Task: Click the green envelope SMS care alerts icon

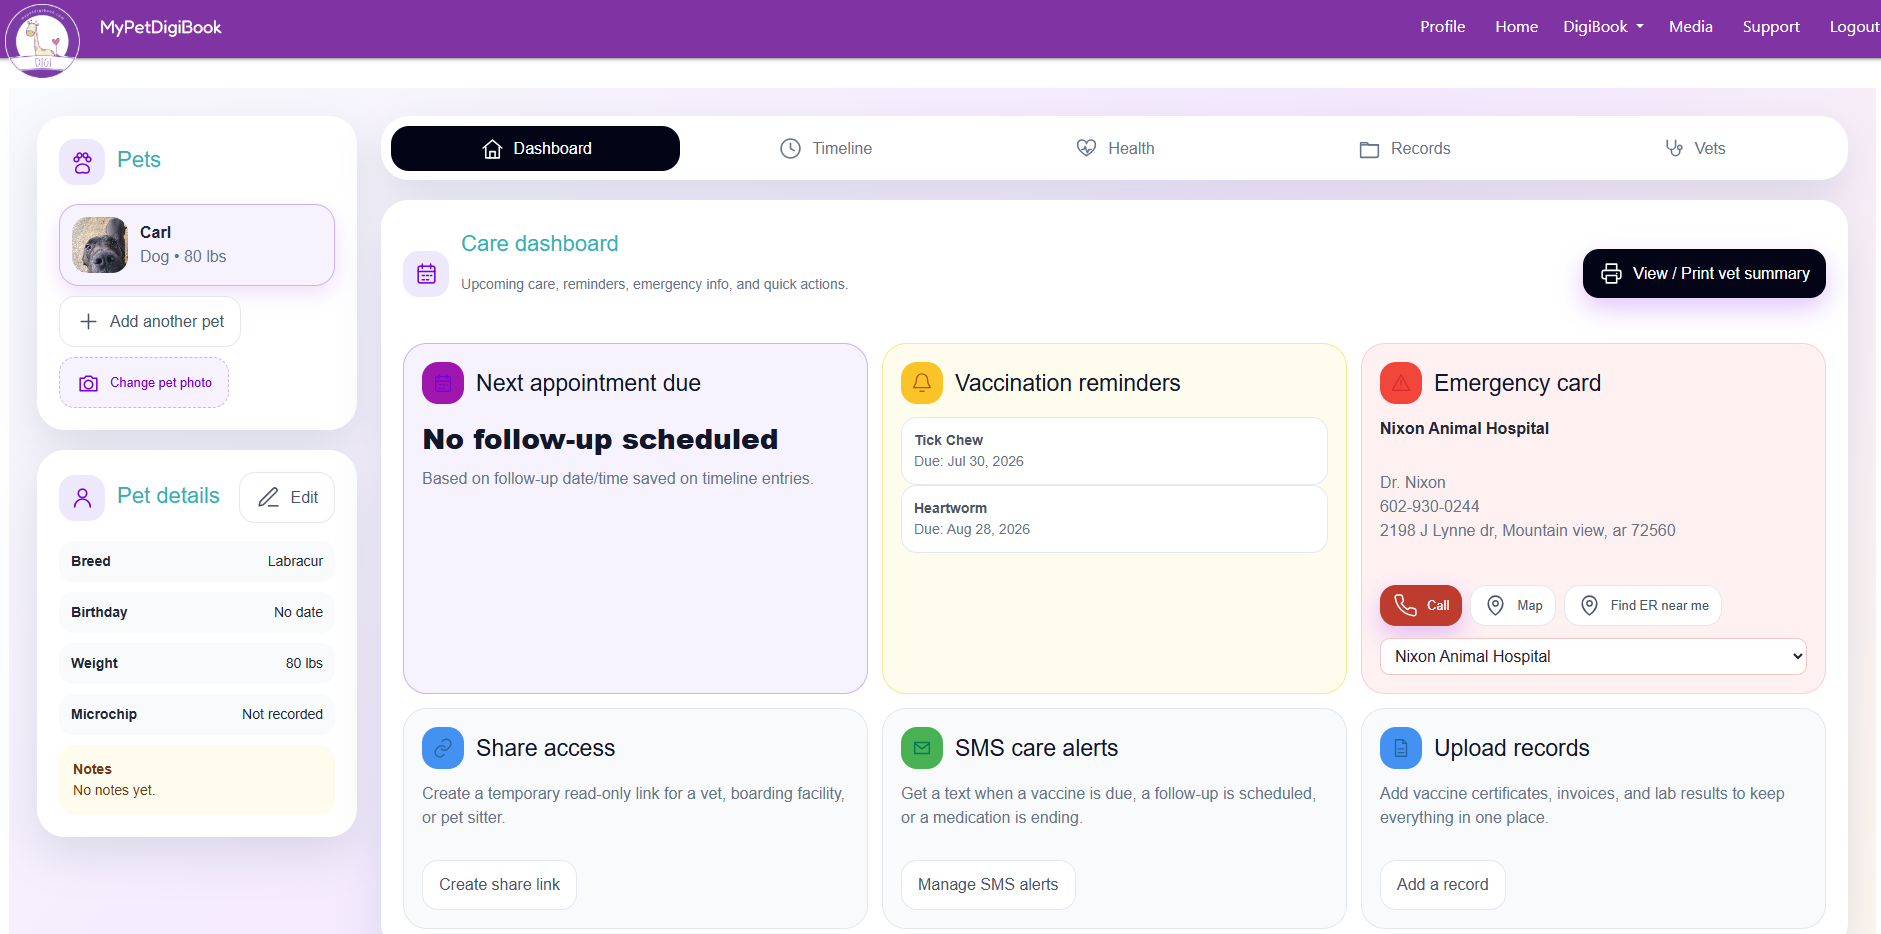Action: pyautogui.click(x=922, y=748)
